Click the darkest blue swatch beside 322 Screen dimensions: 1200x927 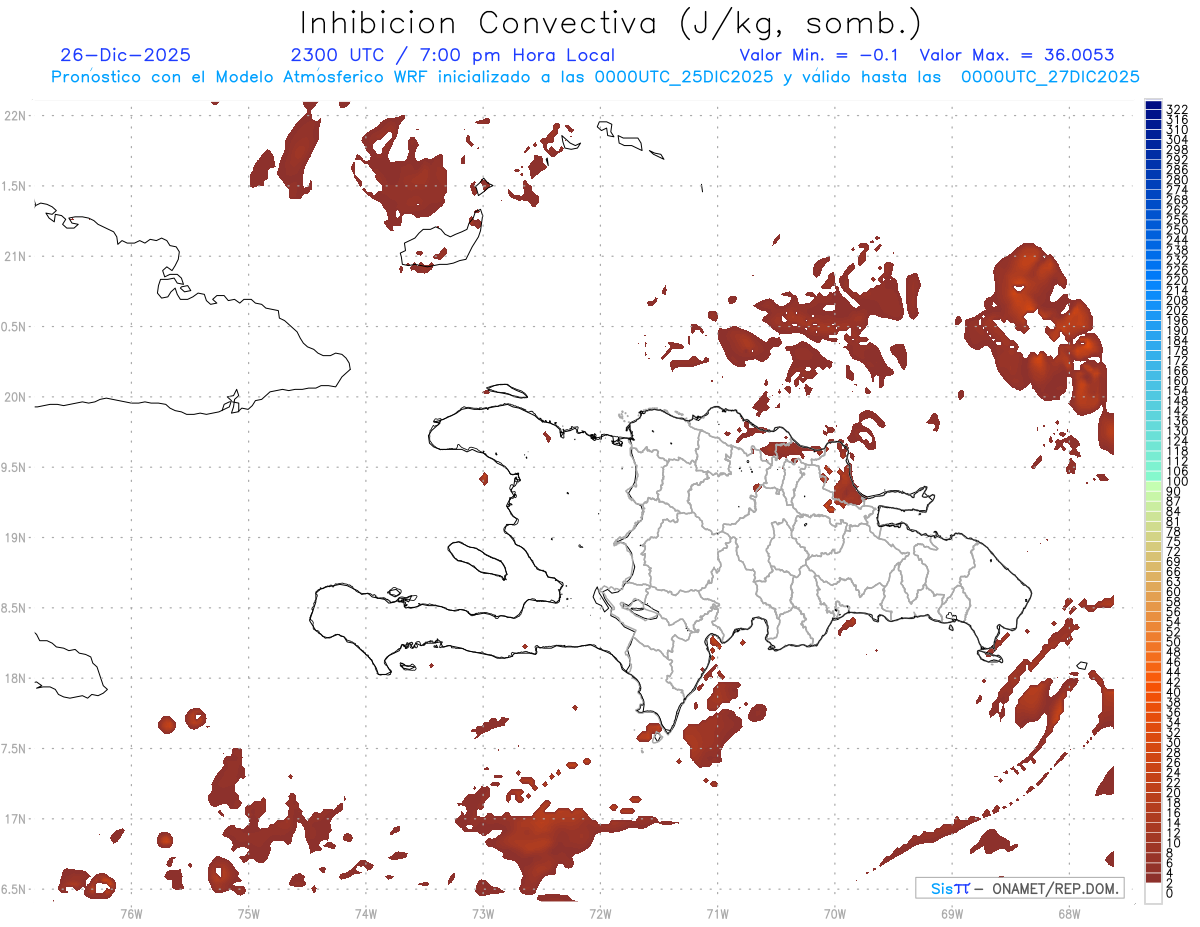coord(1153,107)
